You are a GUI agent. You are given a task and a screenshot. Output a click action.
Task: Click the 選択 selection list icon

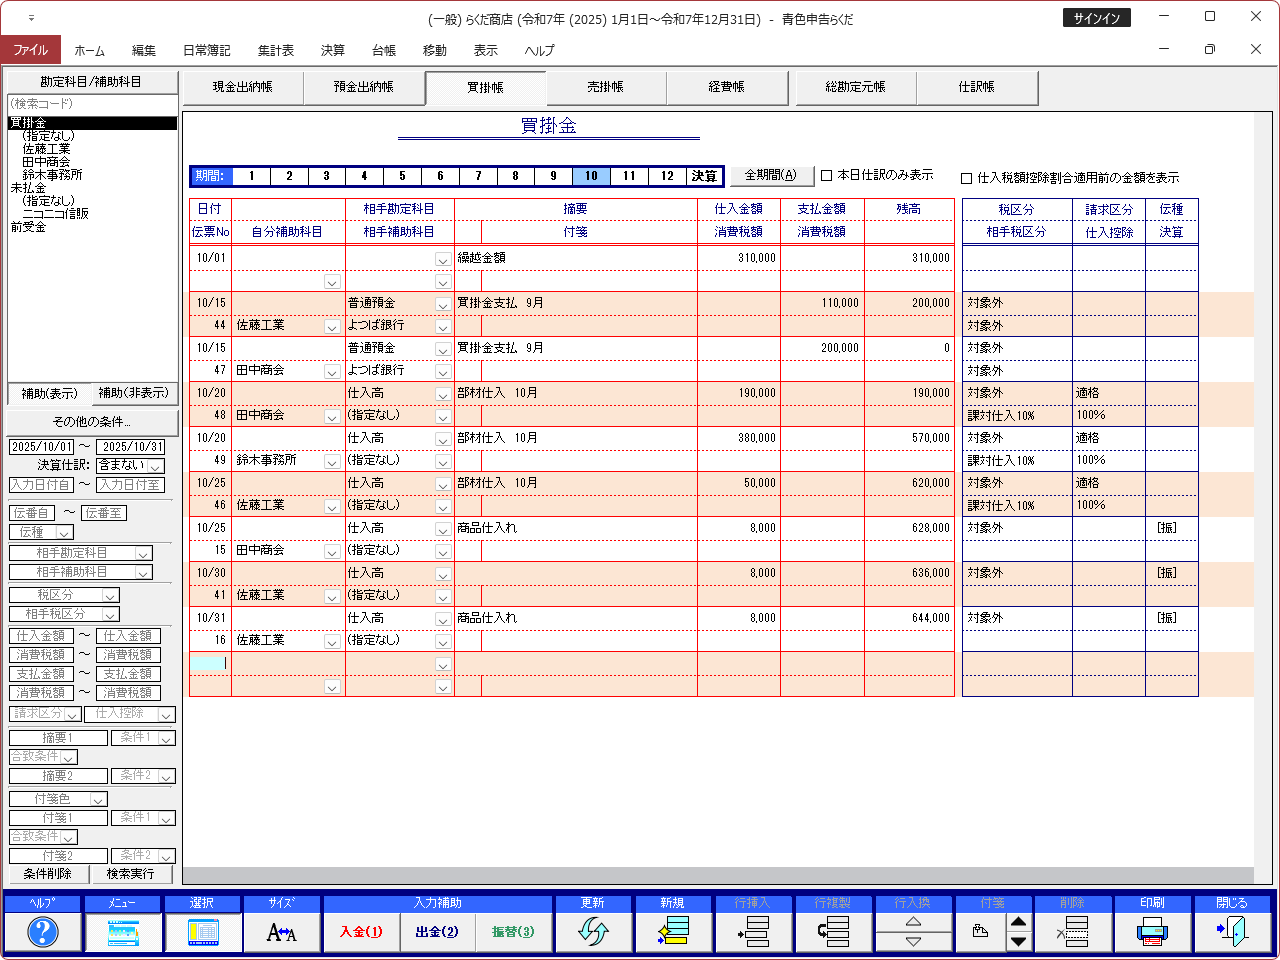[202, 932]
